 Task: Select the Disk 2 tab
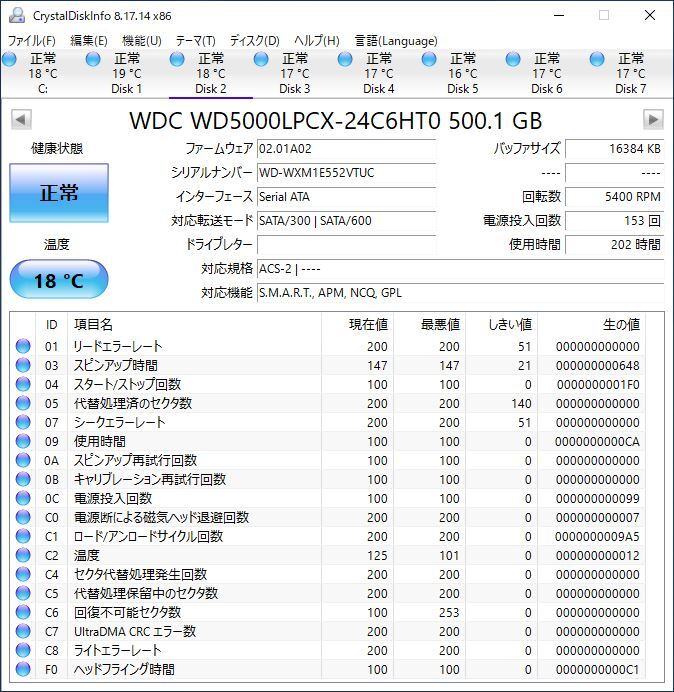(x=211, y=74)
